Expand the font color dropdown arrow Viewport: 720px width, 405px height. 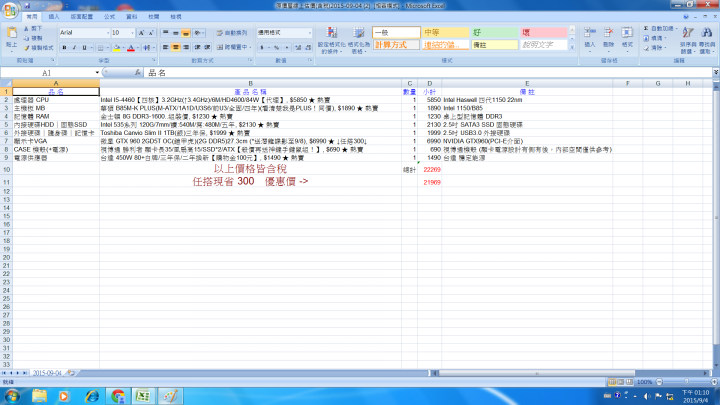pos(138,48)
